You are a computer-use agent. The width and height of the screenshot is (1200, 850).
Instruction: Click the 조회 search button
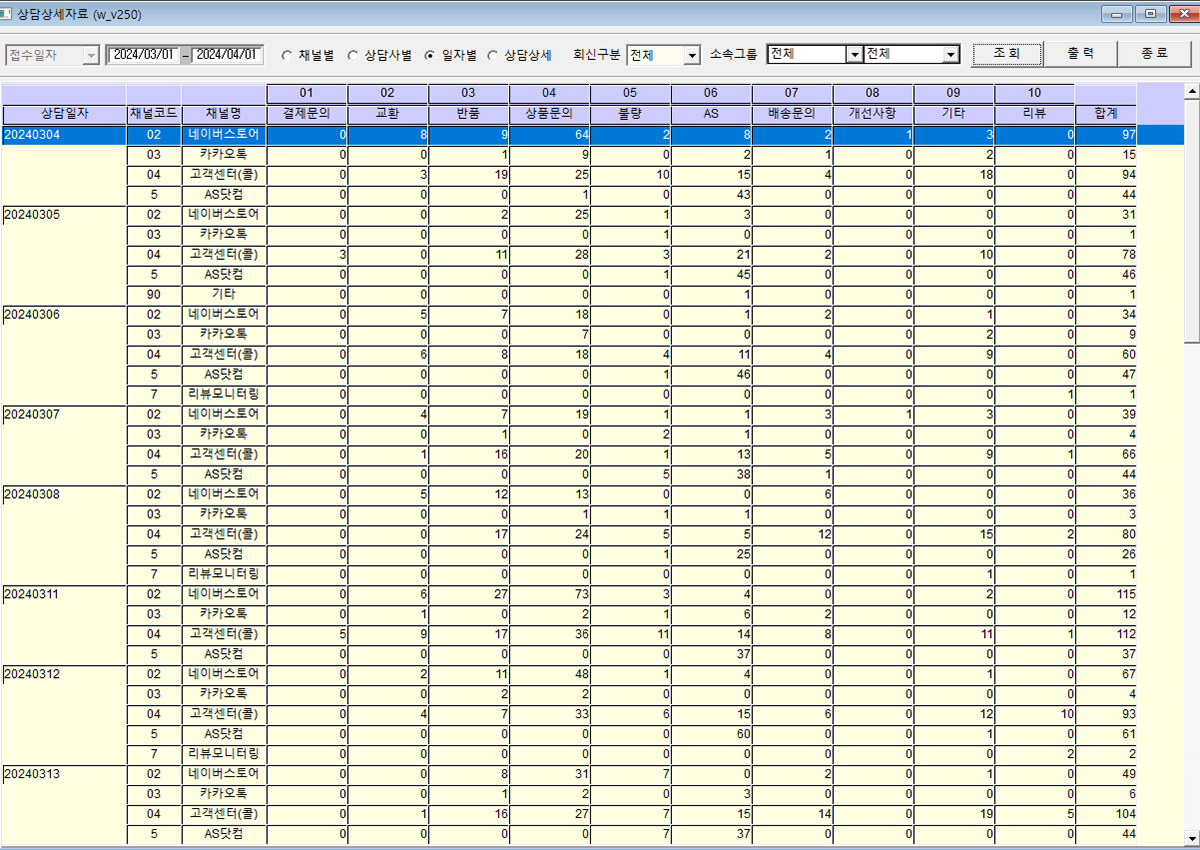pos(1007,54)
